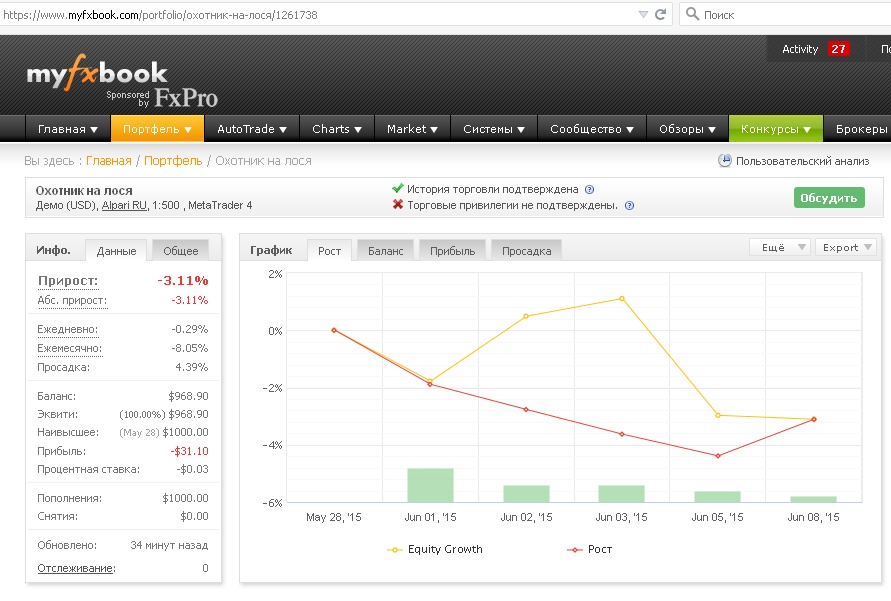
Task: Expand the Обзоры menu
Action: point(687,129)
